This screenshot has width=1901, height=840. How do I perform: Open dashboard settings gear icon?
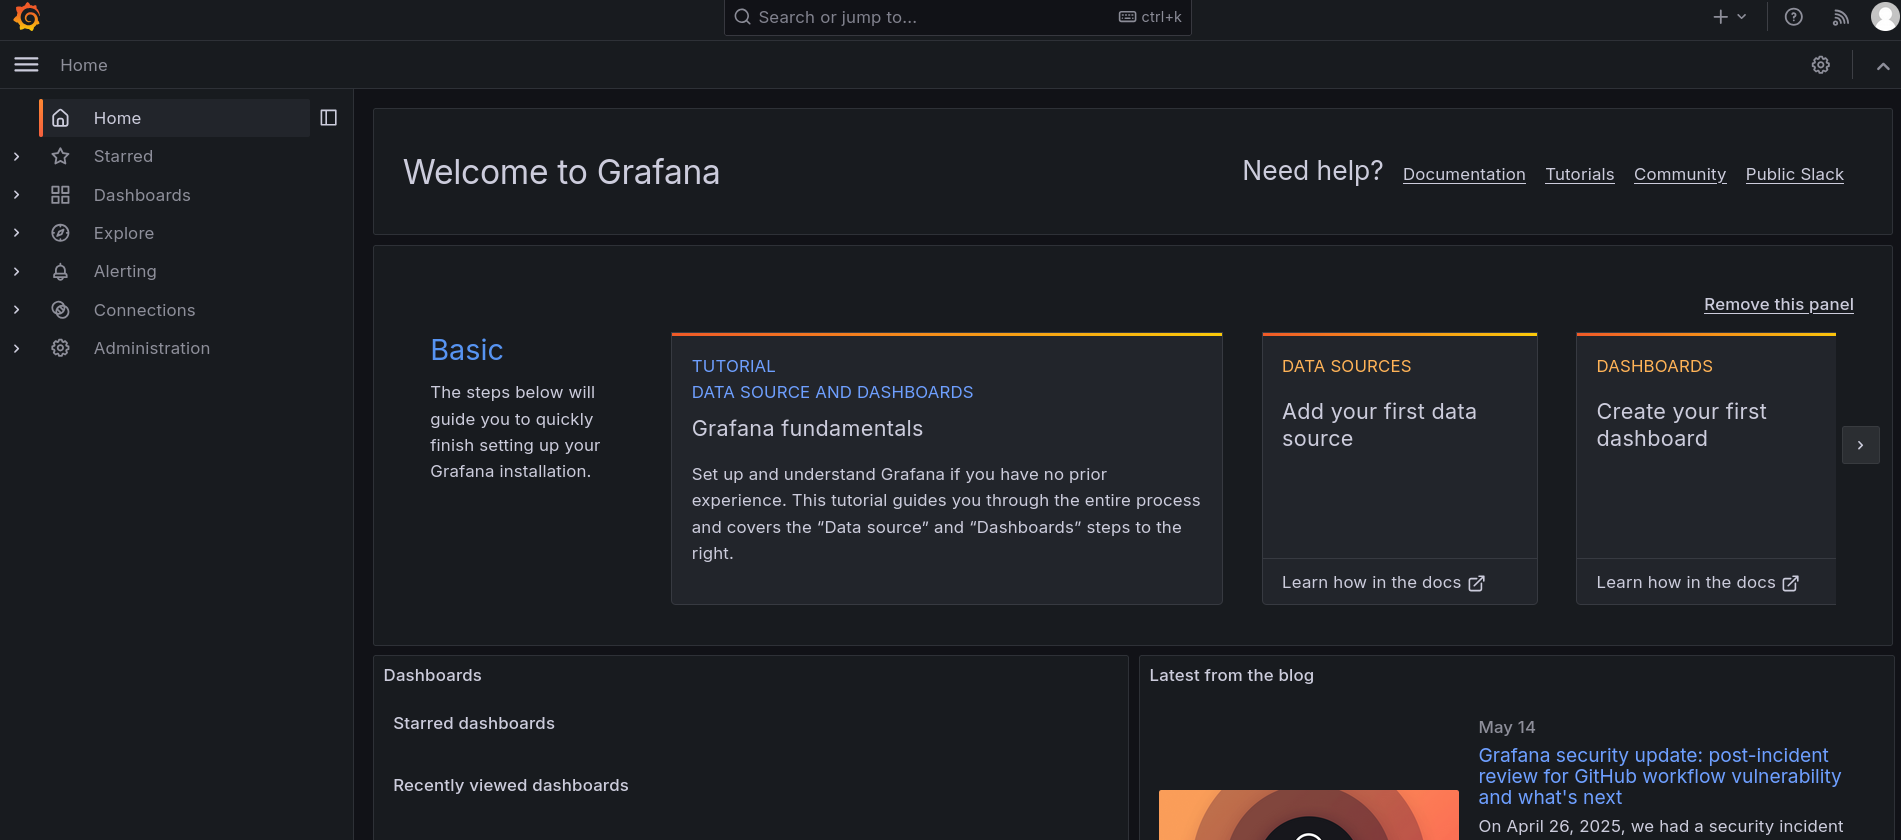point(1820,65)
